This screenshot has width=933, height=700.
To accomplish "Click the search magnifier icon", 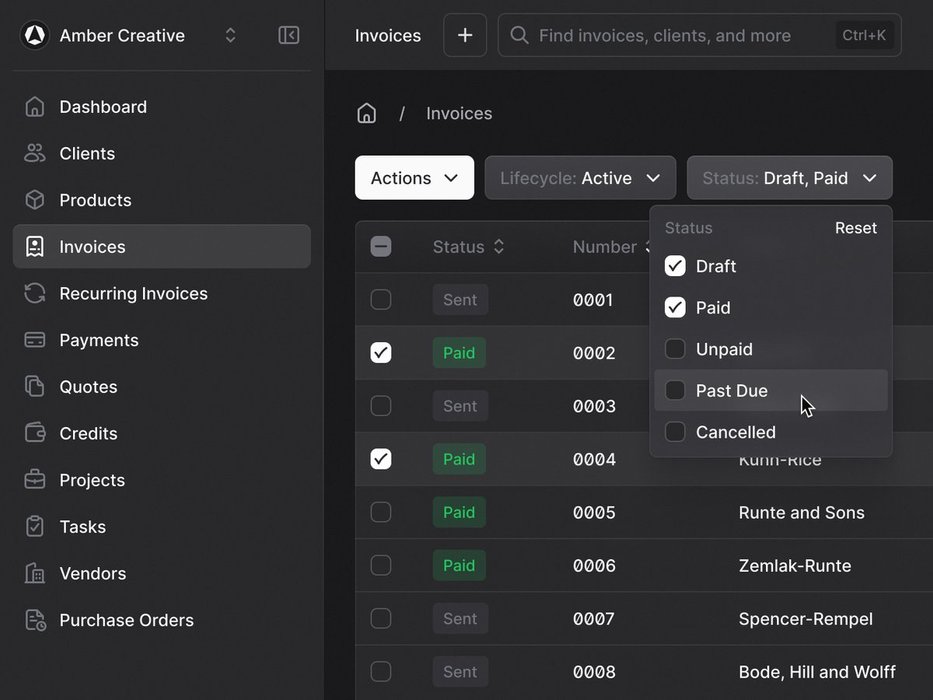I will tap(519, 35).
